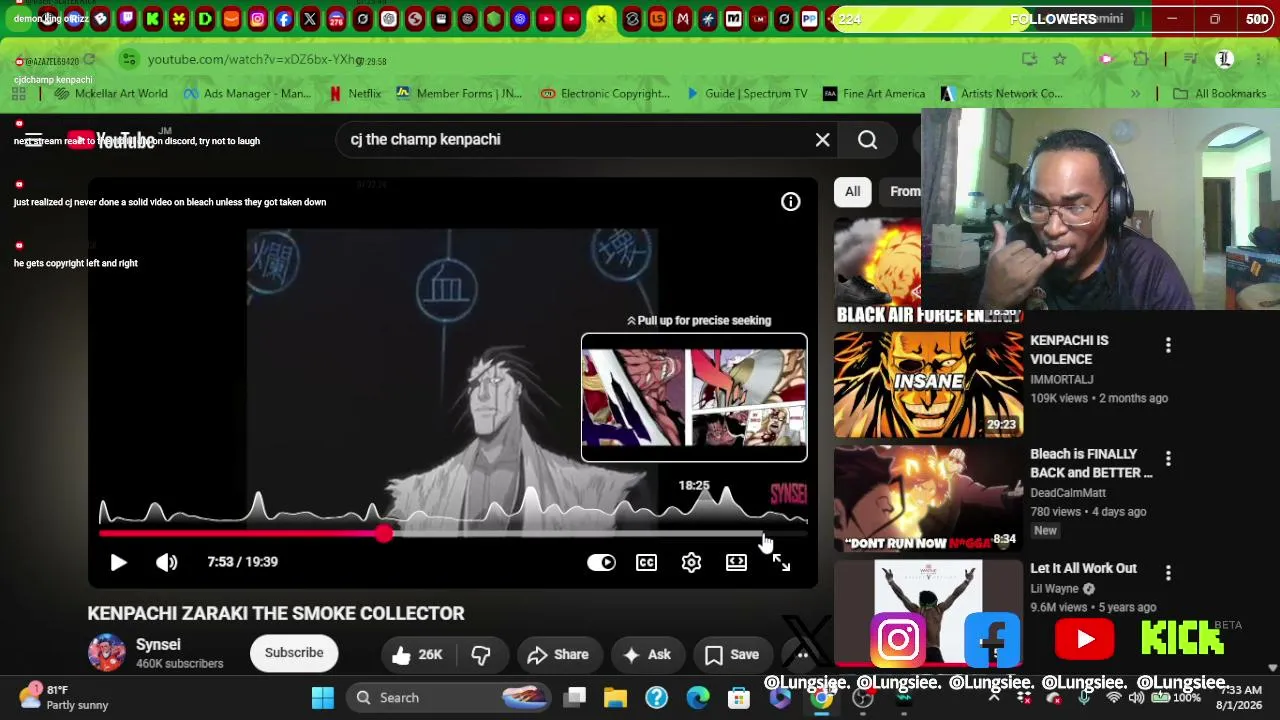Viewport: 1280px width, 720px height.
Task: Open the browser extensions puzzle icon
Action: coord(1141,59)
